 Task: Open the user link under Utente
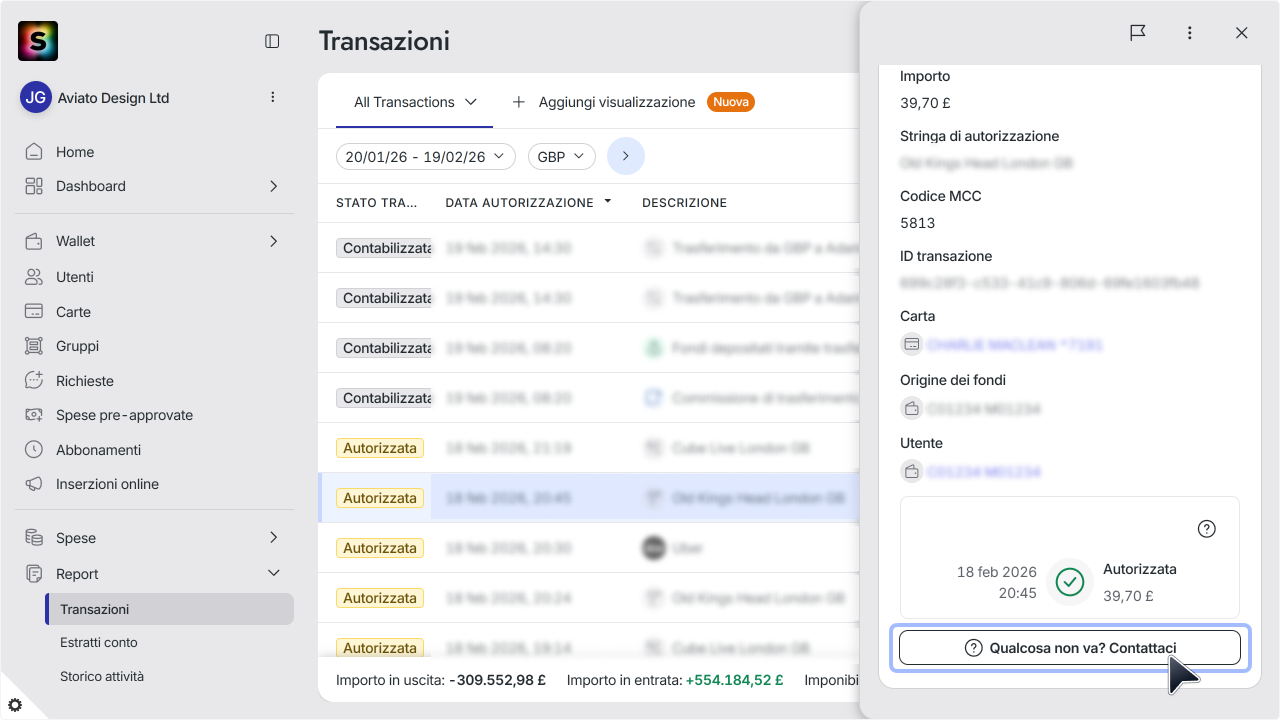coord(984,472)
